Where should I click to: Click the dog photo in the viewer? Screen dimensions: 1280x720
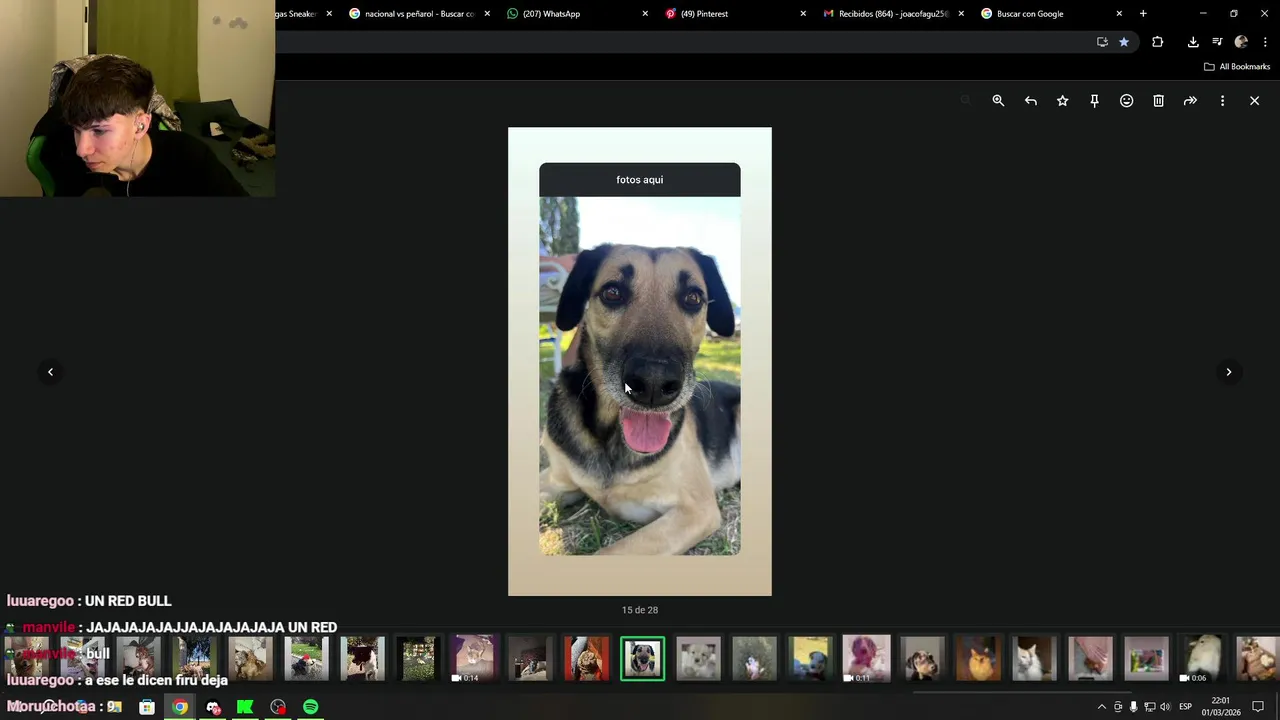640,361
